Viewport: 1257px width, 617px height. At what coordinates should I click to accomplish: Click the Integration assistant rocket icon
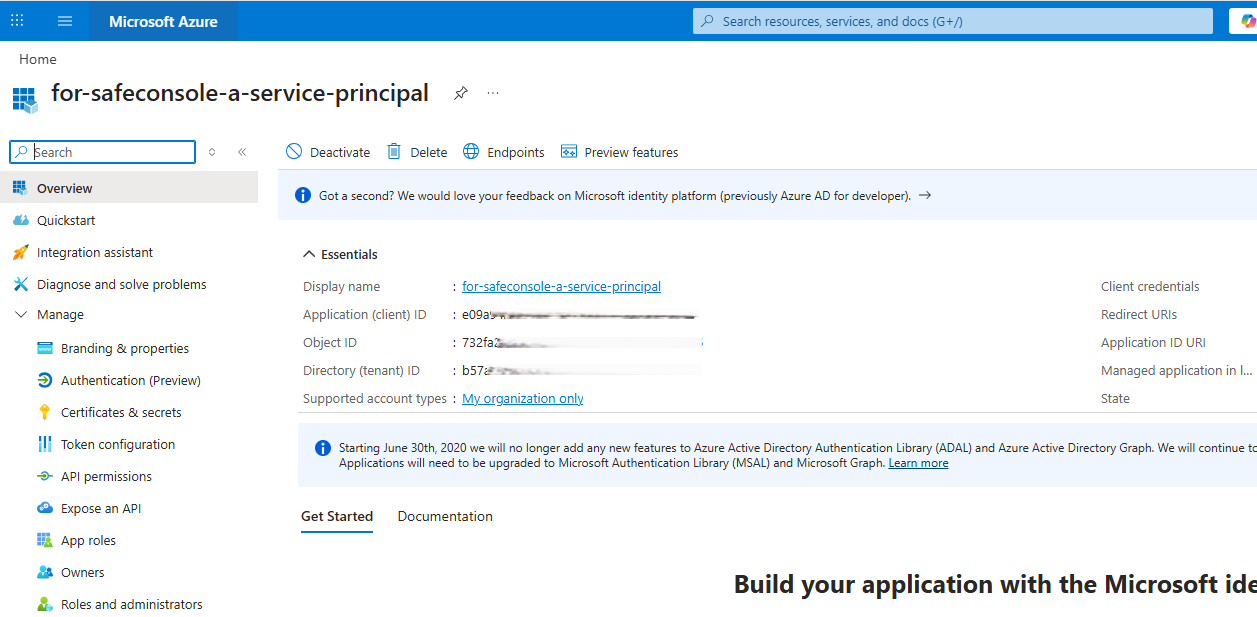tap(20, 252)
